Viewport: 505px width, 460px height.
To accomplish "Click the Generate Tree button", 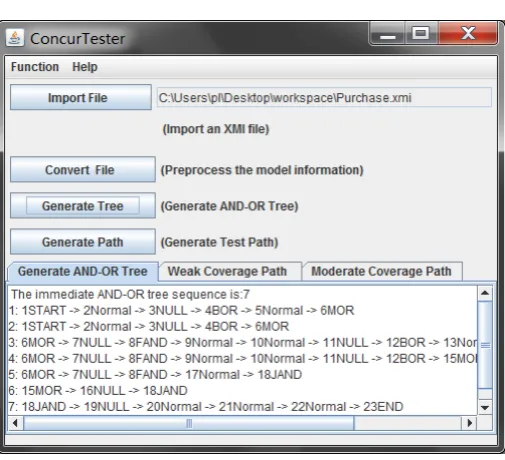I will (83, 206).
